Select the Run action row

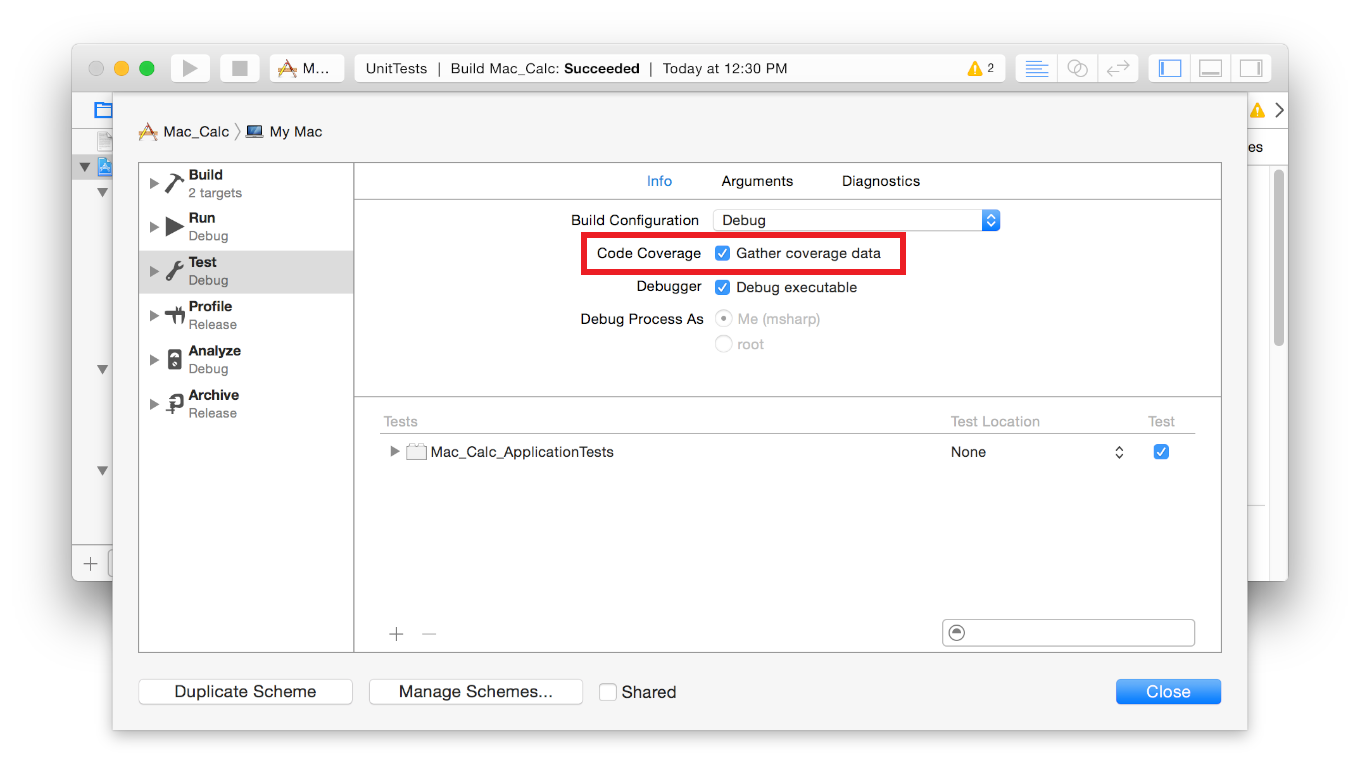coord(246,227)
